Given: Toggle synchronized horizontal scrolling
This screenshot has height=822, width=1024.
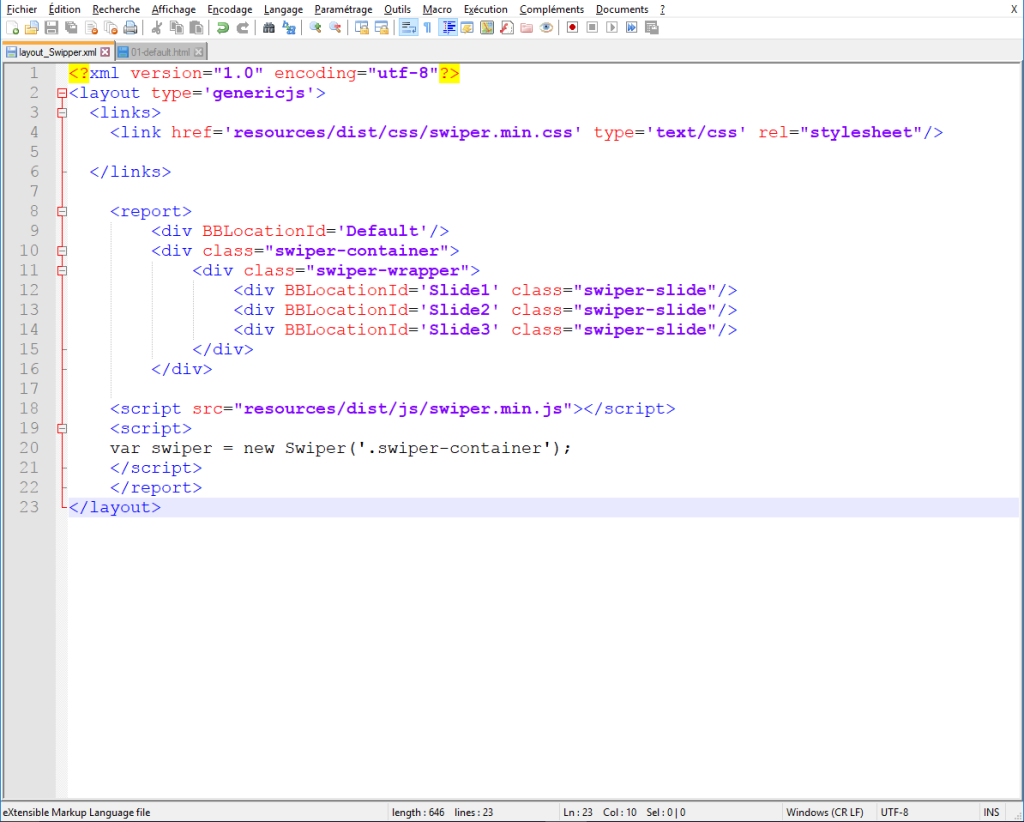Looking at the screenshot, I should [x=381, y=27].
